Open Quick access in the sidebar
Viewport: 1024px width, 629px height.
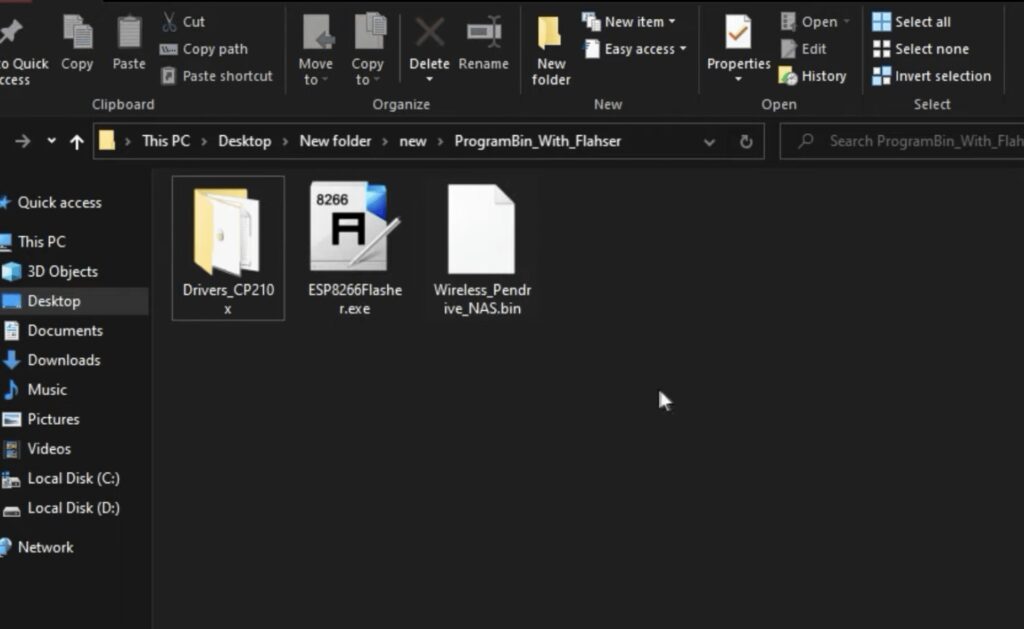59,202
